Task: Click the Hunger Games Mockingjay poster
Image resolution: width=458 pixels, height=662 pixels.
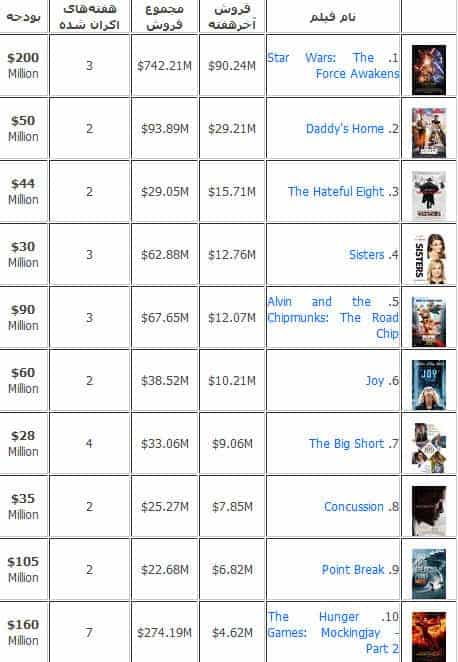Action: coord(429,637)
